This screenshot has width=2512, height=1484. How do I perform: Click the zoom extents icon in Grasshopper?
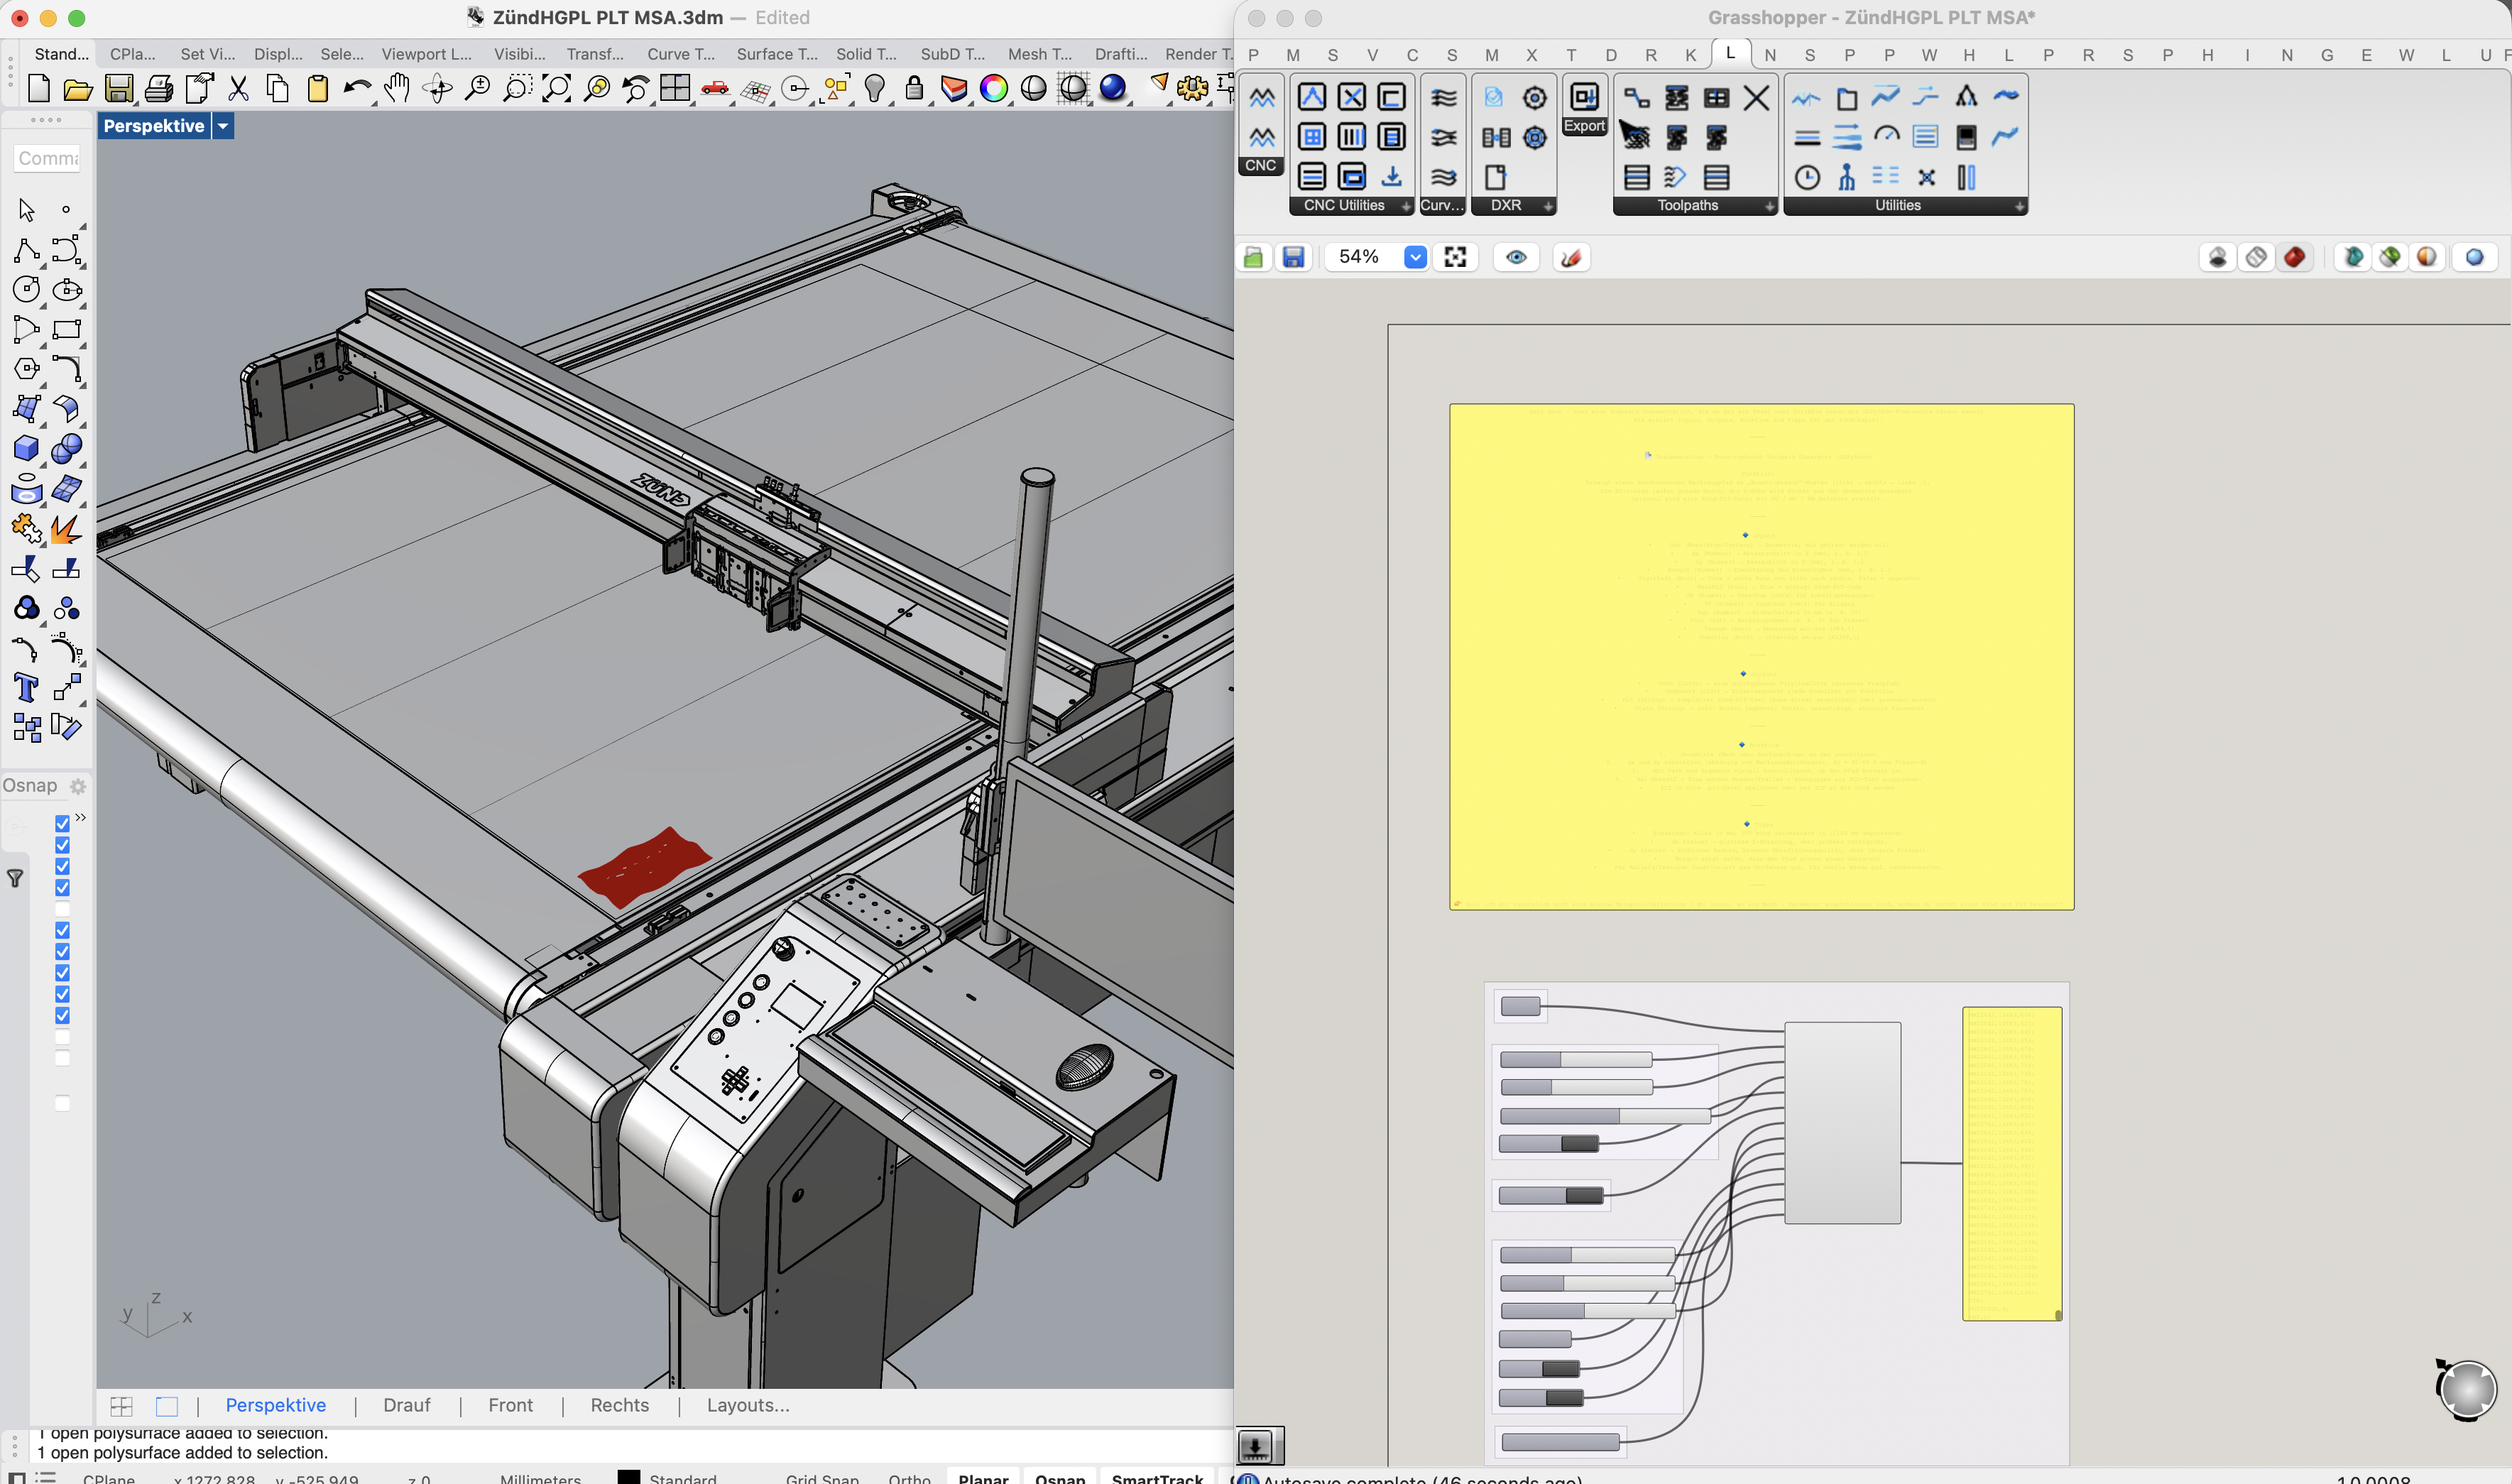tap(1456, 258)
